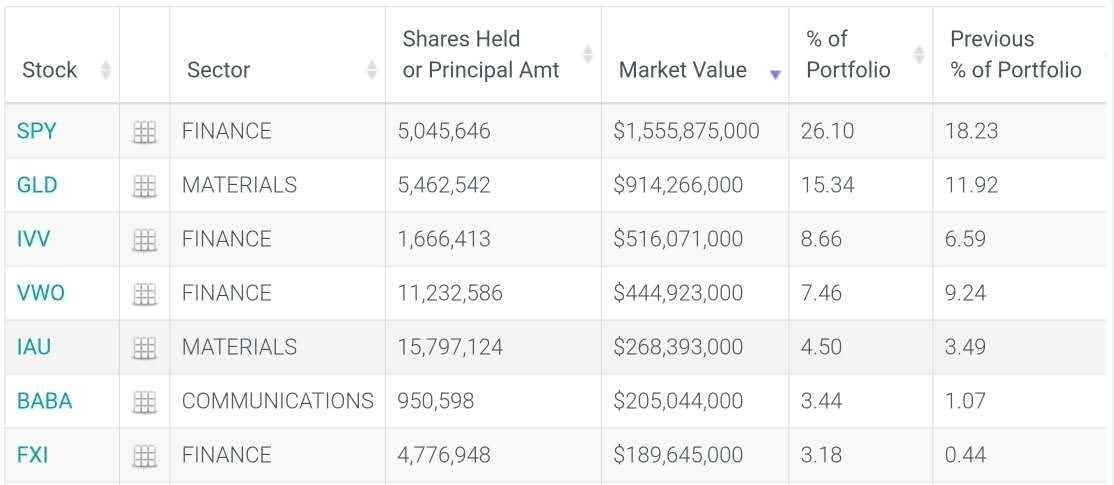Viewport: 1114px width, 485px height.
Task: Click the FXI ticker link
Action: 32,455
